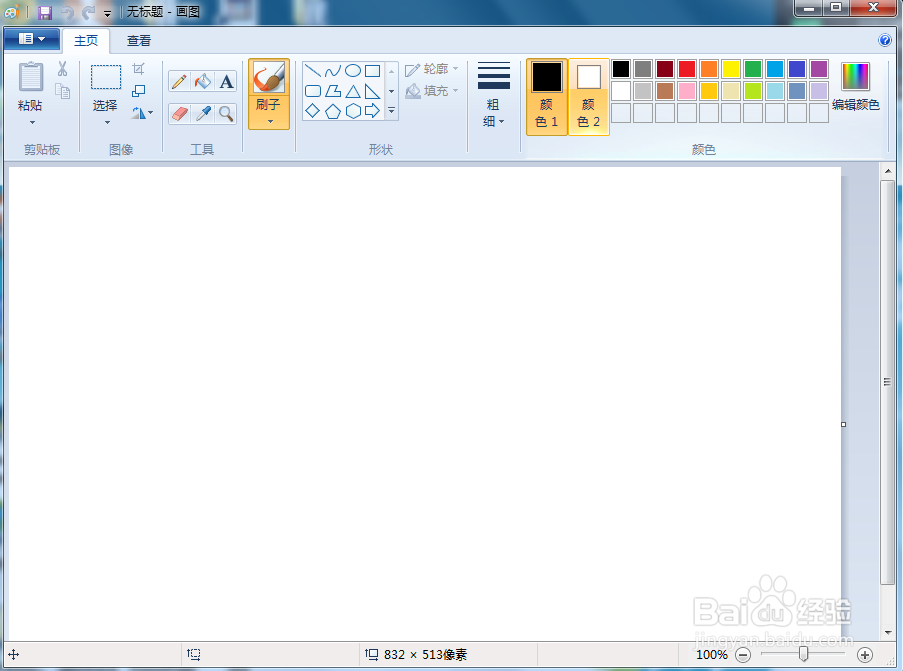Viewport: 903px width, 671px height.
Task: Click the Resize icon
Action: coord(138,90)
